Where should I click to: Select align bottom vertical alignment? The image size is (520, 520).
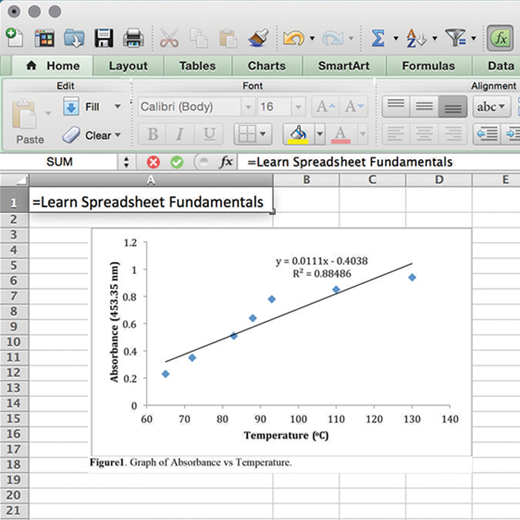coord(452,107)
